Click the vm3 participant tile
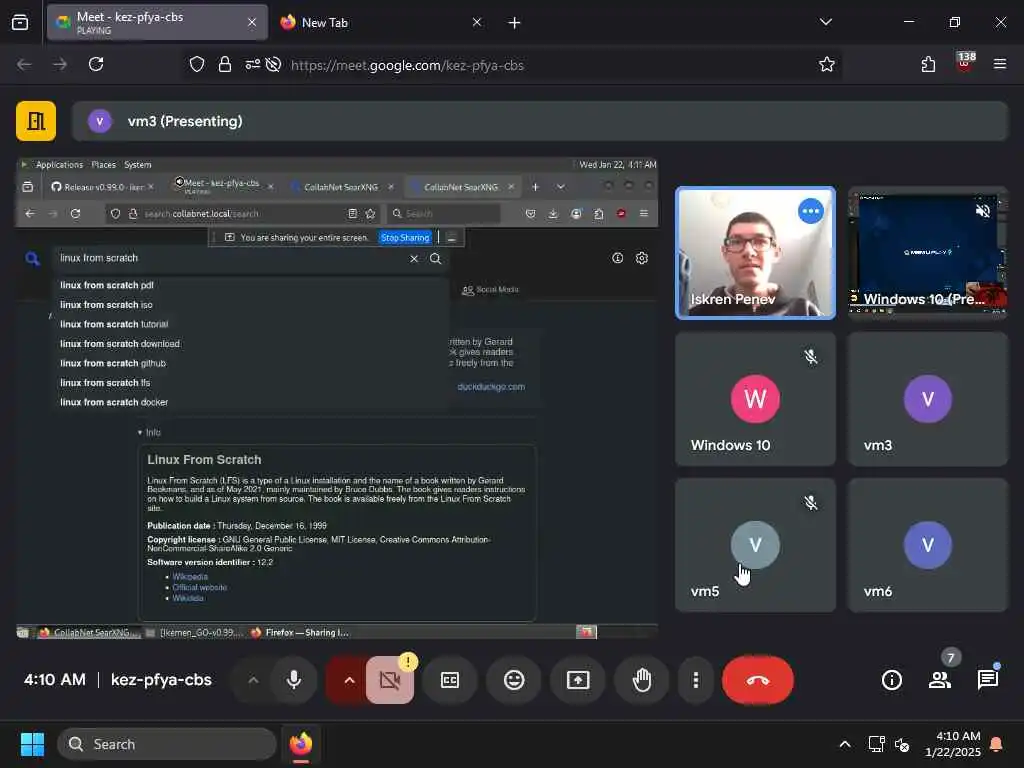Image resolution: width=1024 pixels, height=768 pixels. coord(927,399)
